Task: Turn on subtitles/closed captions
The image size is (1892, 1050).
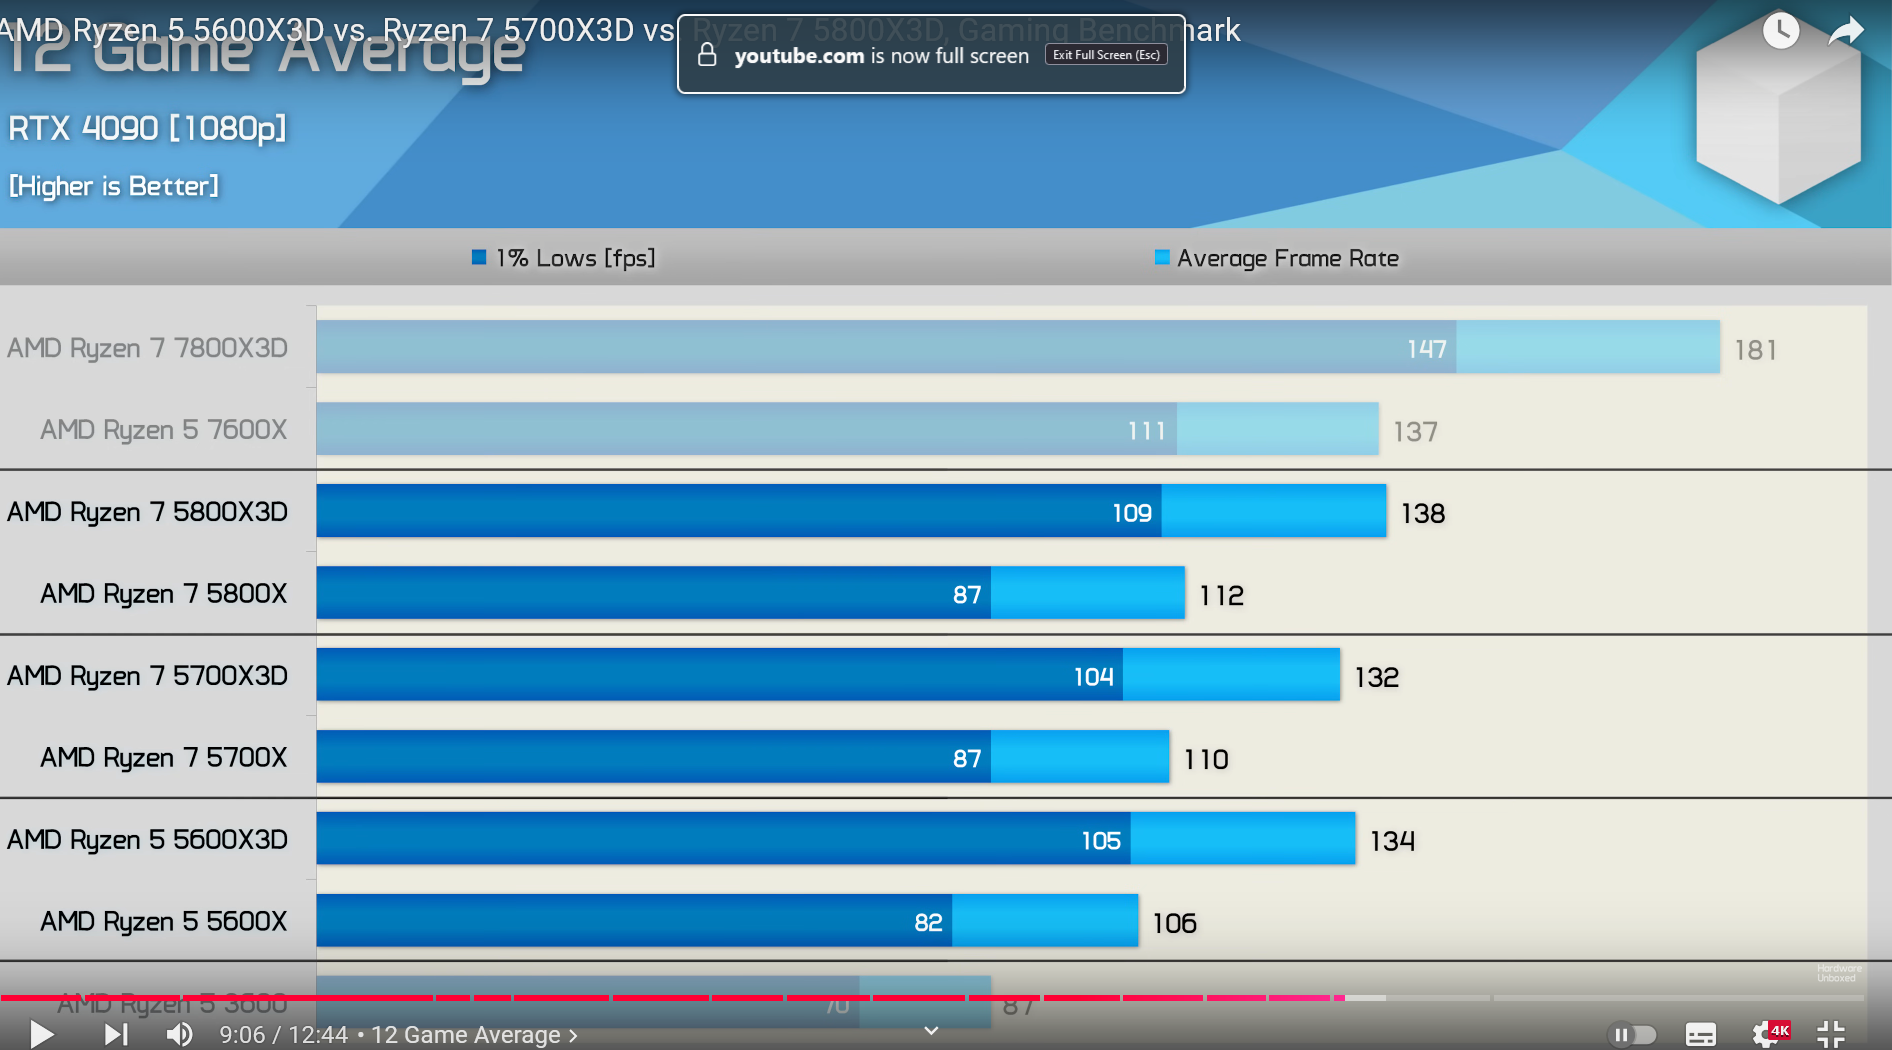Action: [1701, 1034]
